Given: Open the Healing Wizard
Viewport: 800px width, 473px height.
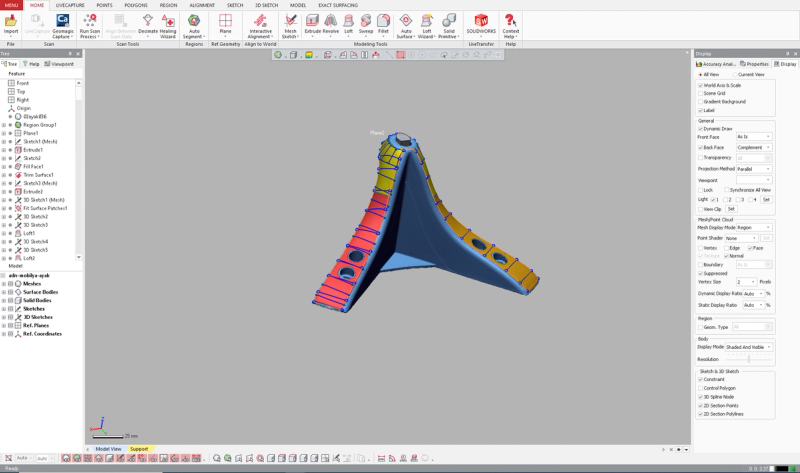Looking at the screenshot, I should tap(168, 26).
